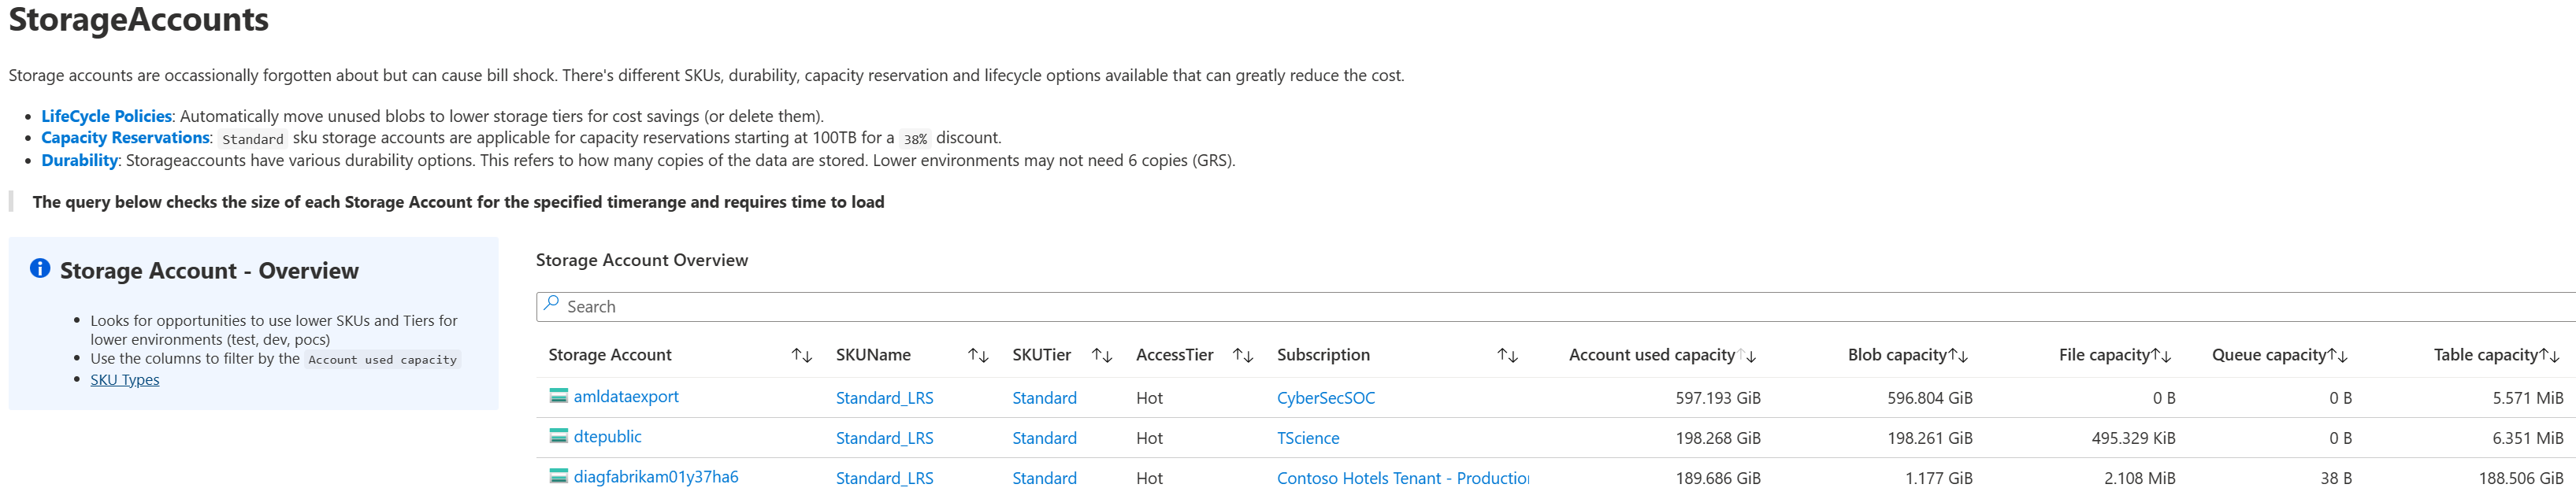Click the Subscription column header
This screenshot has height=499, width=2576.
pyautogui.click(x=1323, y=355)
